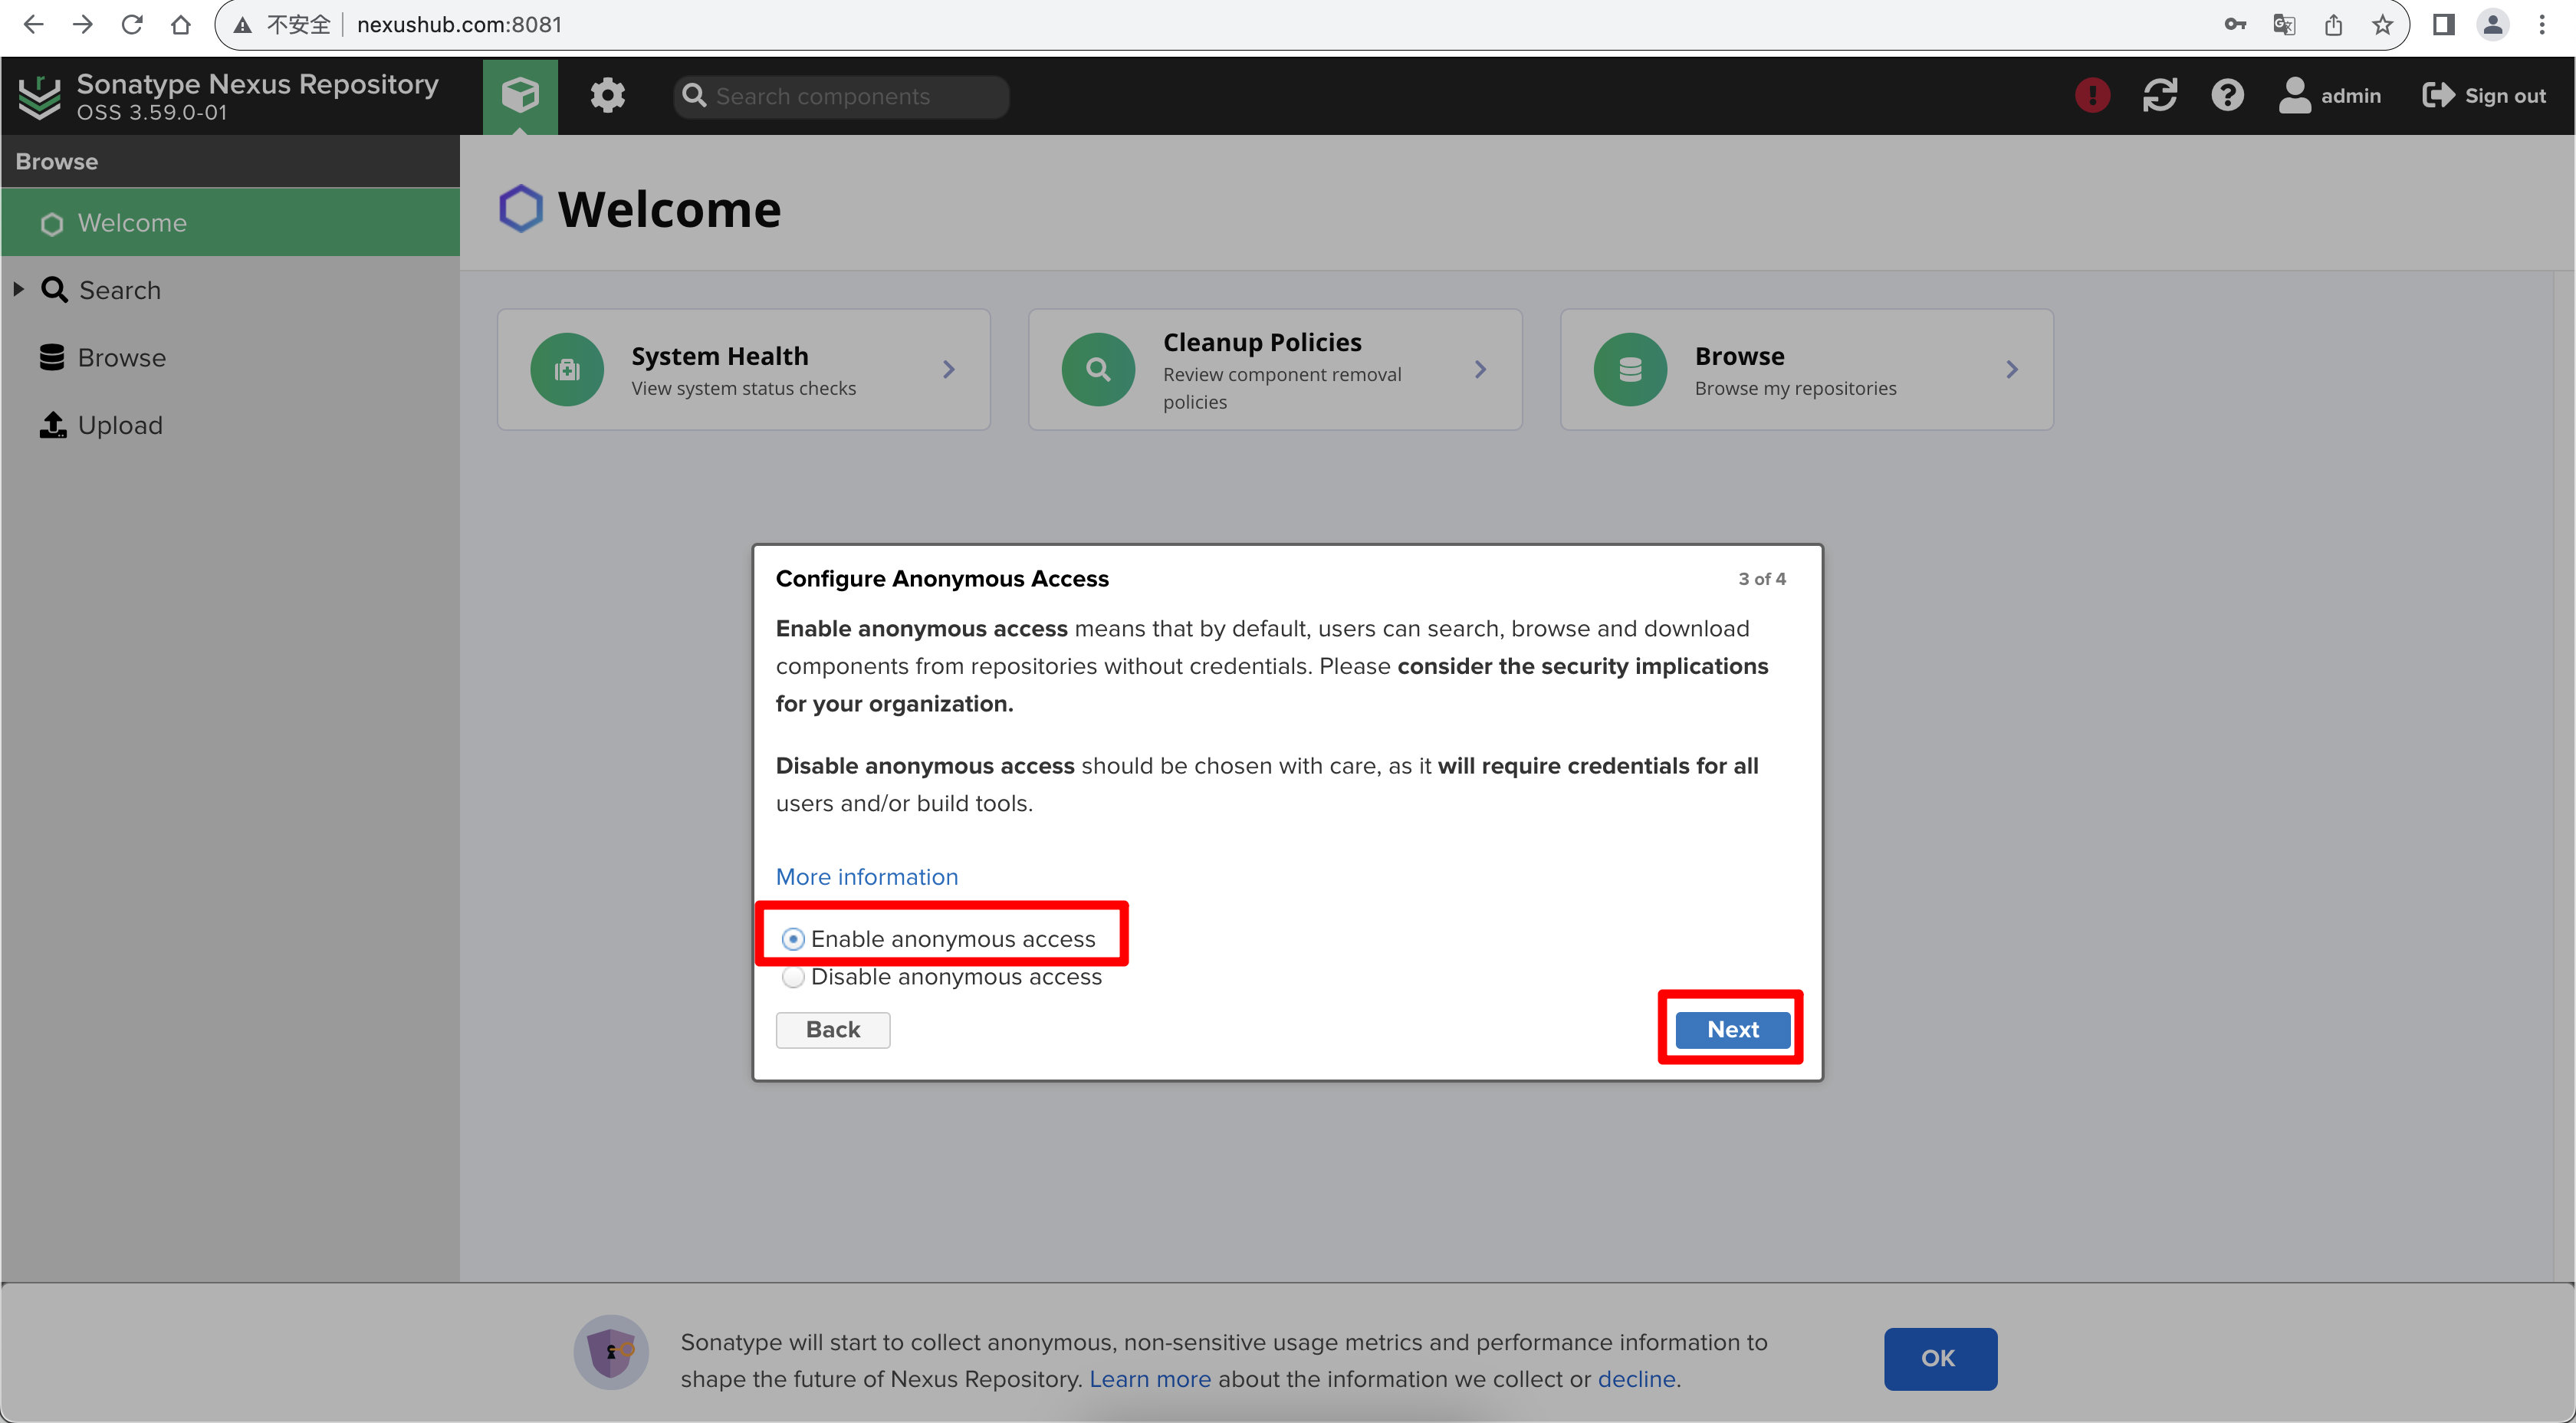Viewport: 2576px width, 1423px height.
Task: Click the shield privacy icon
Action: tap(611, 1352)
